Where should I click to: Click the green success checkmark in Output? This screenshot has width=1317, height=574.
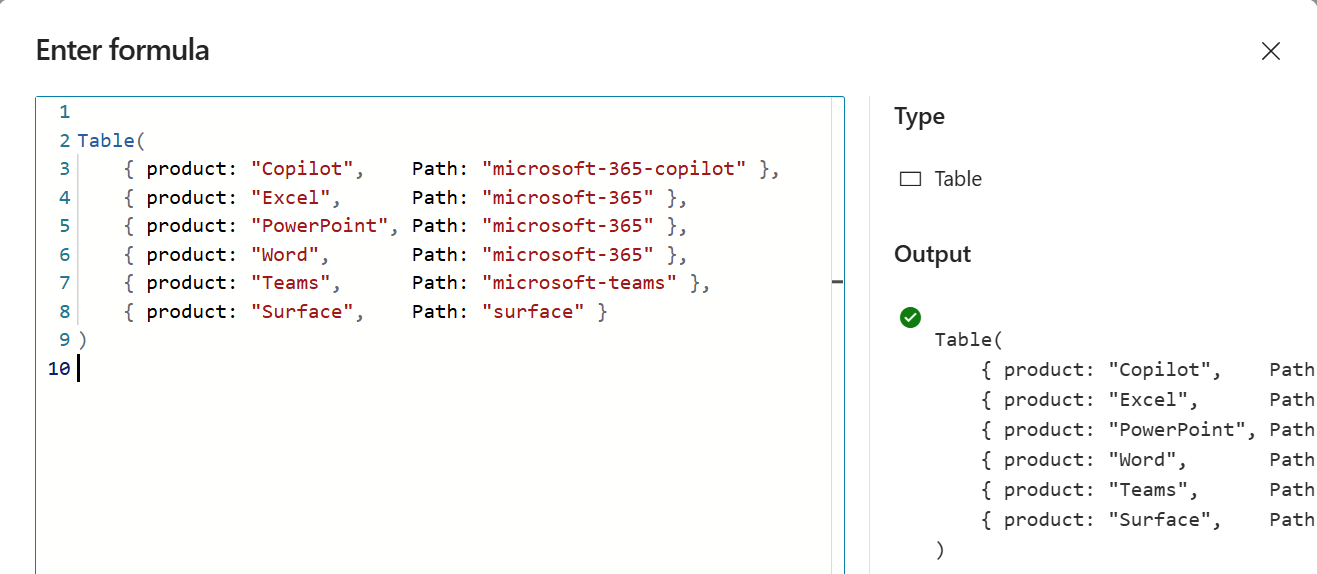tap(910, 317)
